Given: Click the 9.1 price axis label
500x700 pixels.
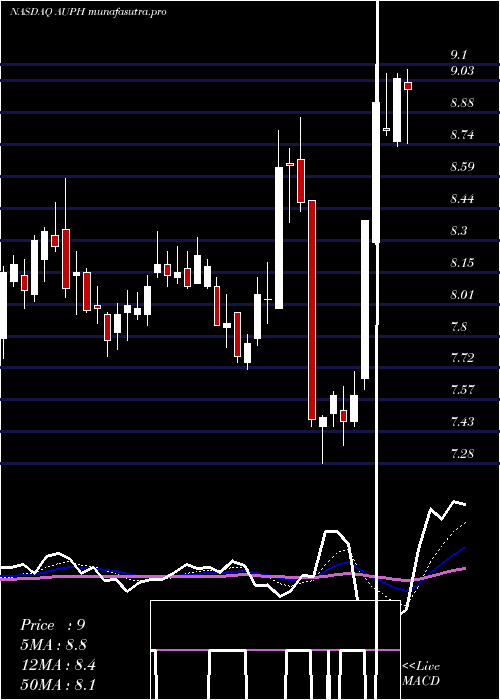Looking at the screenshot, I should click(x=458, y=55).
